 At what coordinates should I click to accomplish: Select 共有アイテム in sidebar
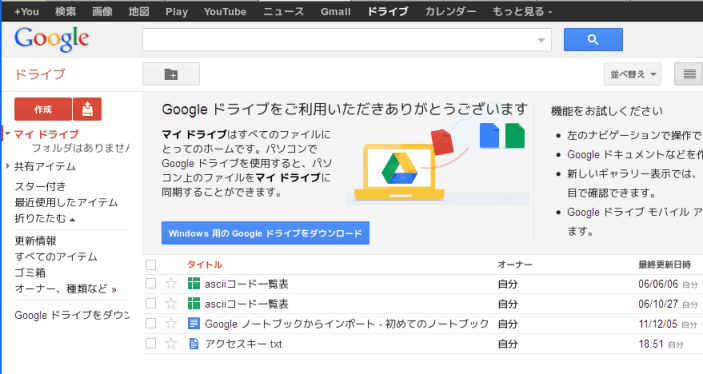pos(45,166)
